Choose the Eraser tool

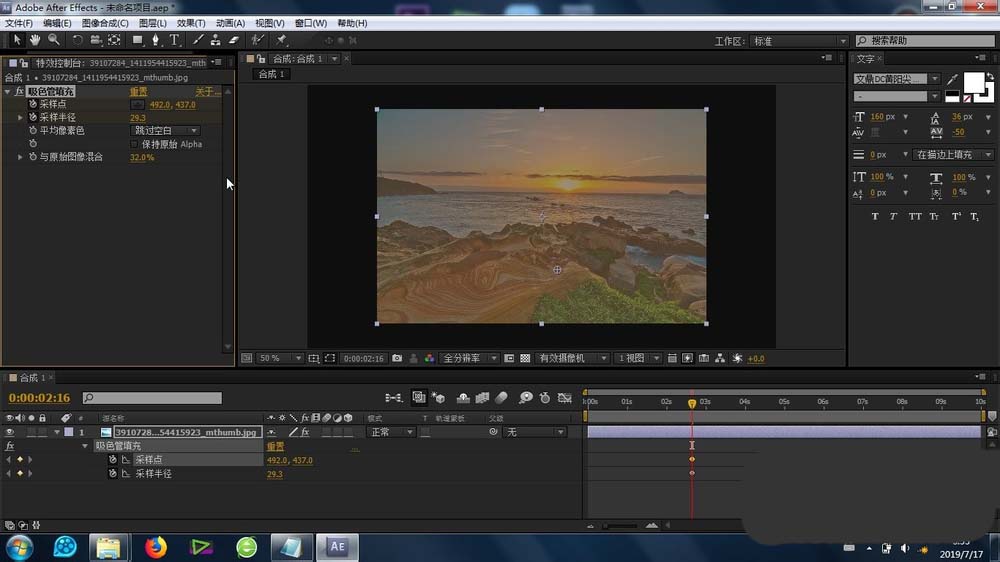point(234,40)
